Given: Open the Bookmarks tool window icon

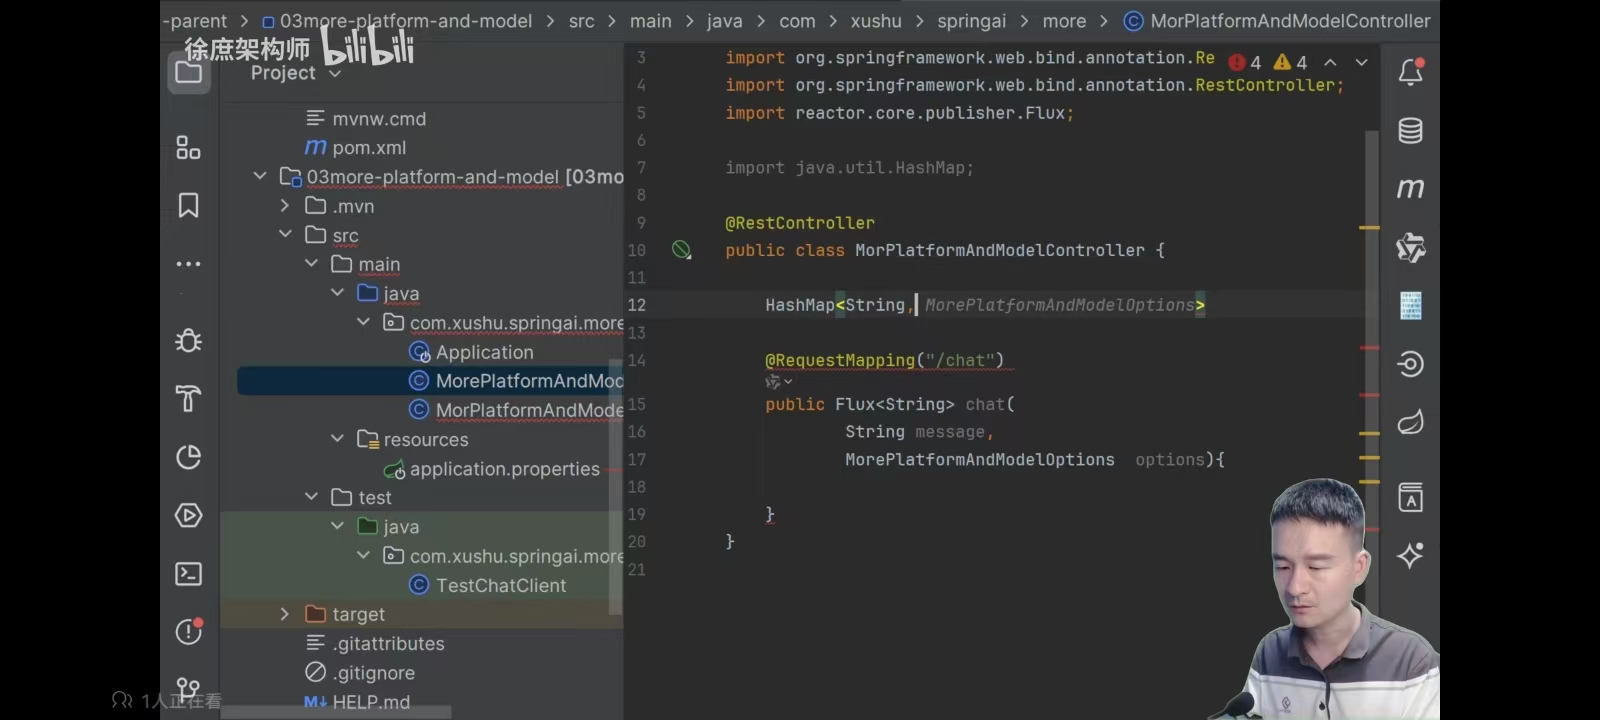Looking at the screenshot, I should coord(188,205).
